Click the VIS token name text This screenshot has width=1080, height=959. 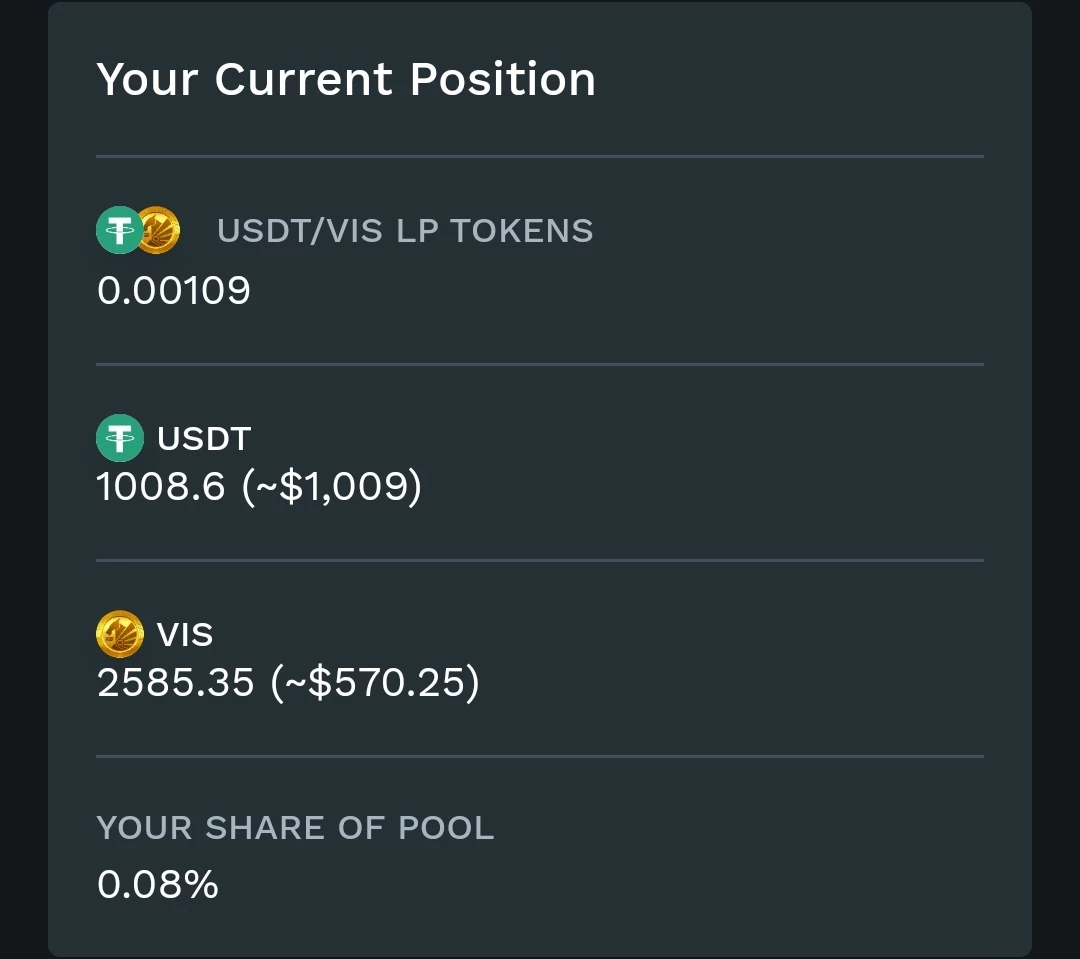click(x=185, y=634)
